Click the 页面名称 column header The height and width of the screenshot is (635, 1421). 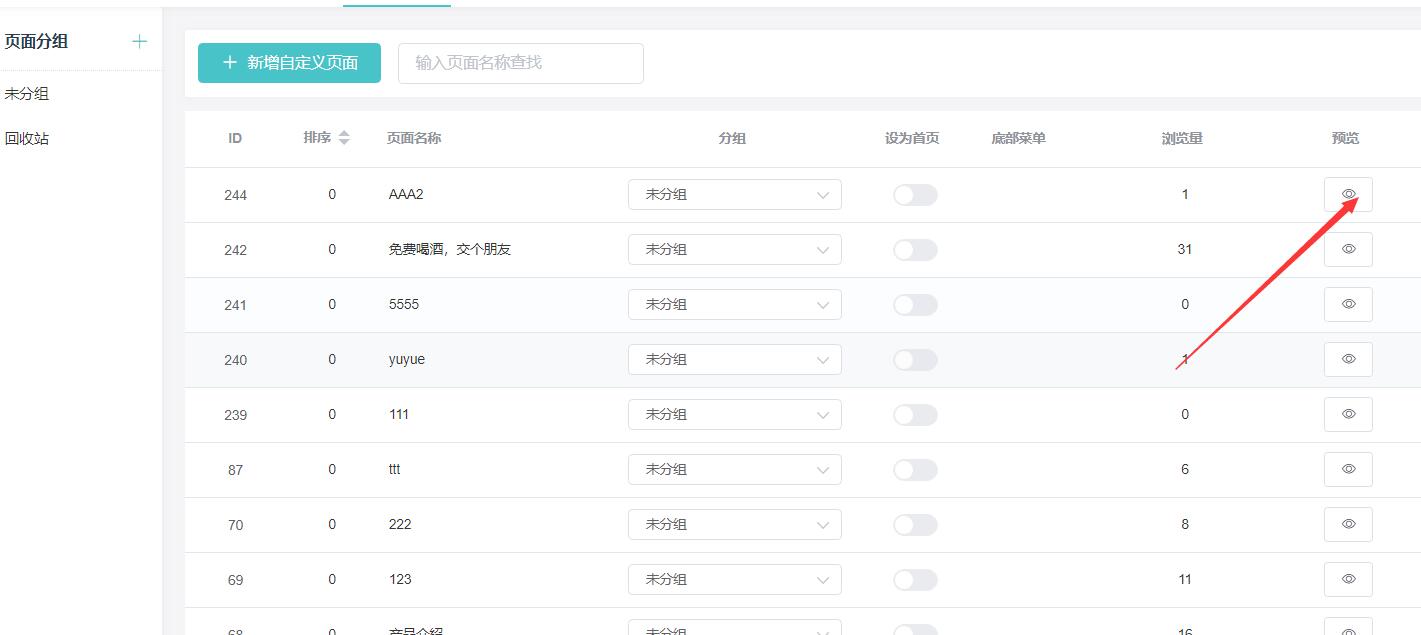click(414, 138)
